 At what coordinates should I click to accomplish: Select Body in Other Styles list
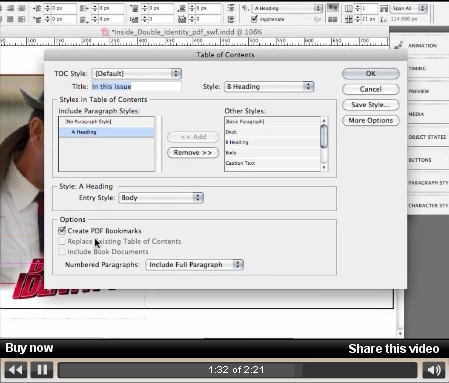click(x=272, y=153)
